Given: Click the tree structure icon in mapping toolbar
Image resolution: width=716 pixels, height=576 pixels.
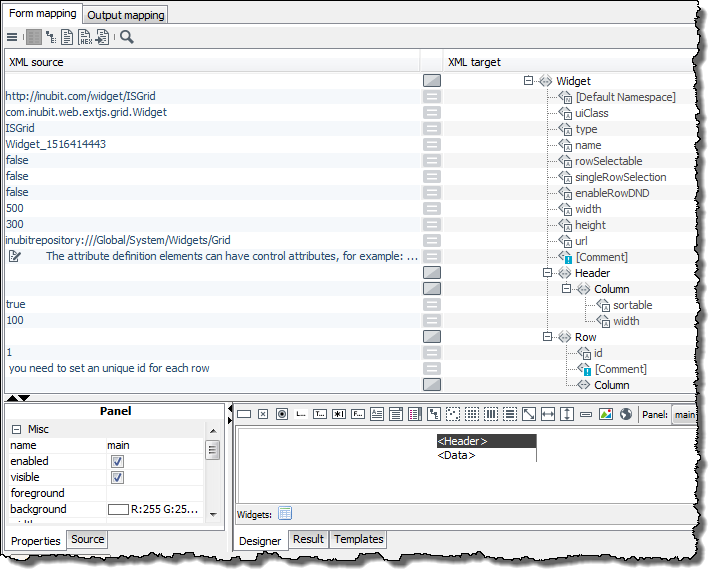Looking at the screenshot, I should click(50, 37).
